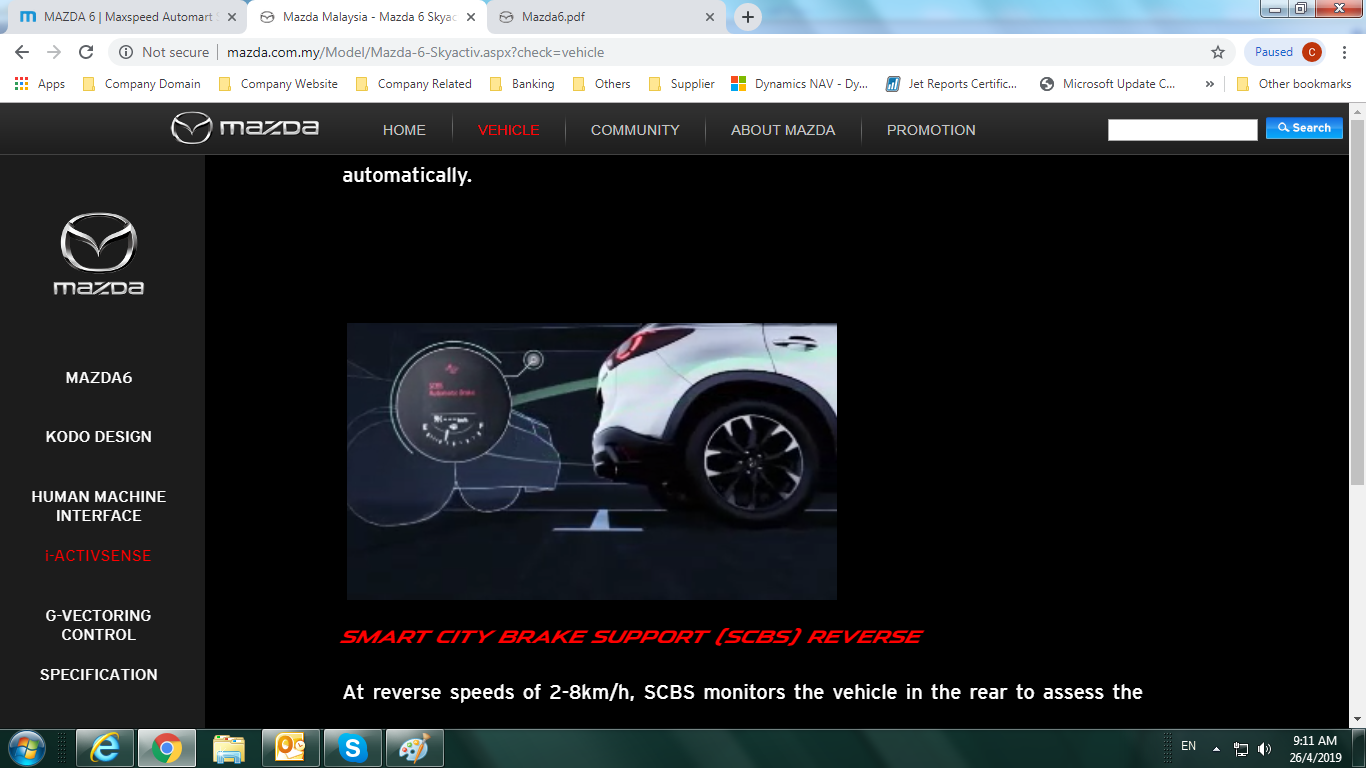
Task: Open Company Domain bookmark folder
Action: click(141, 84)
